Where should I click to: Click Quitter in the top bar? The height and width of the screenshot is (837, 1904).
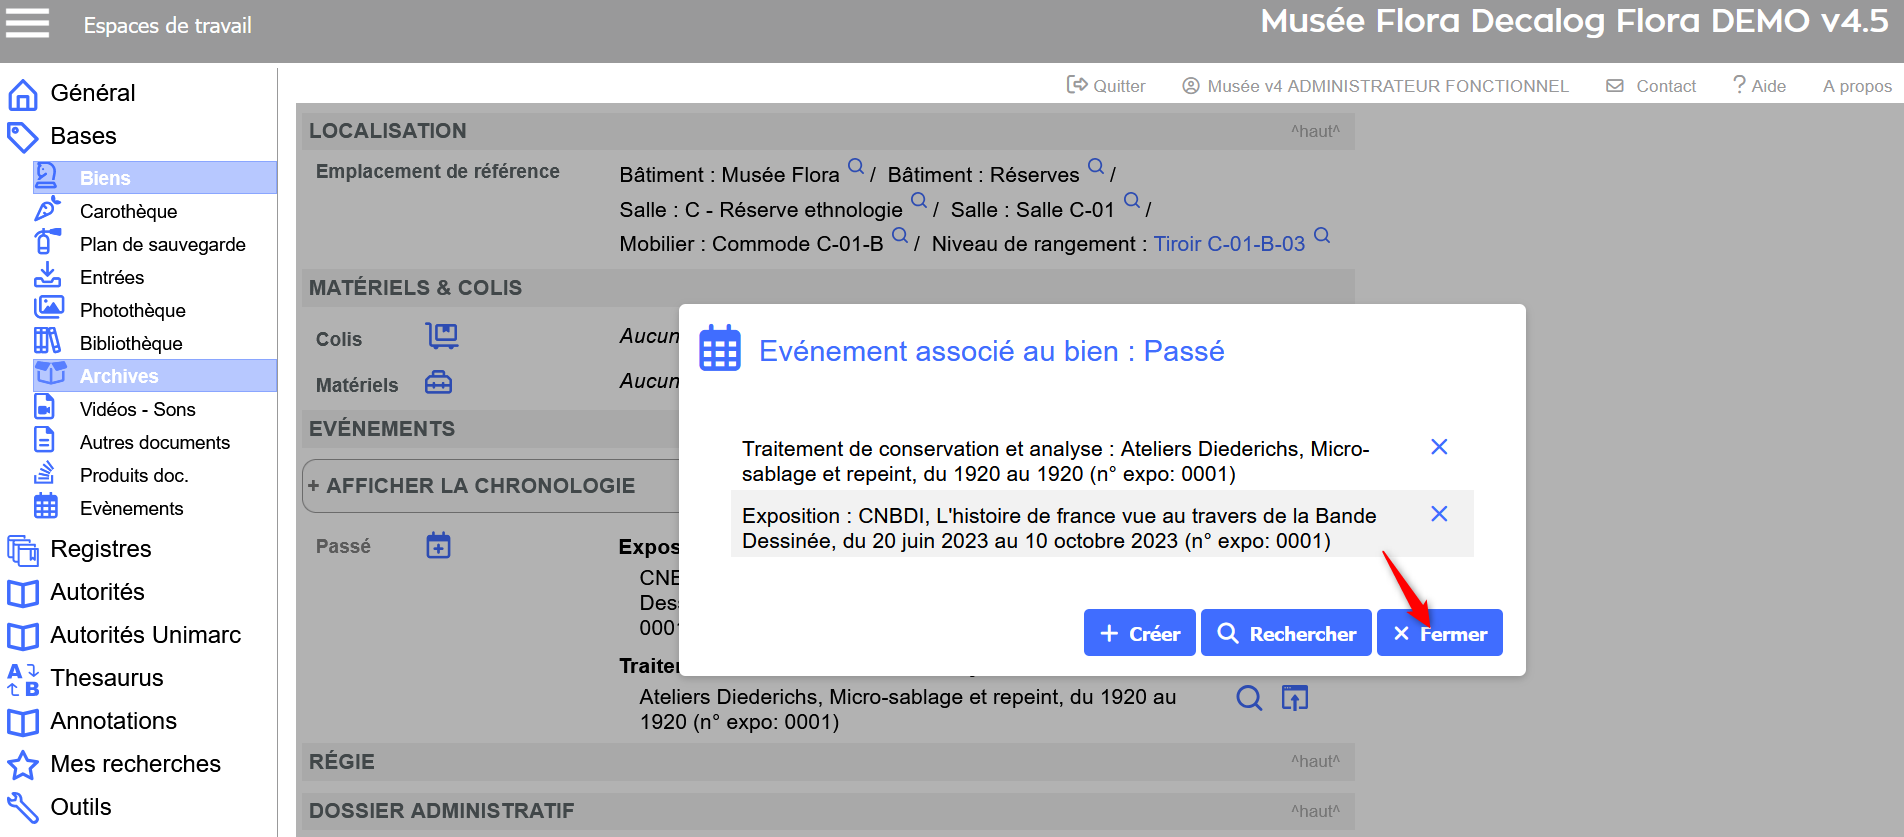click(x=1107, y=86)
